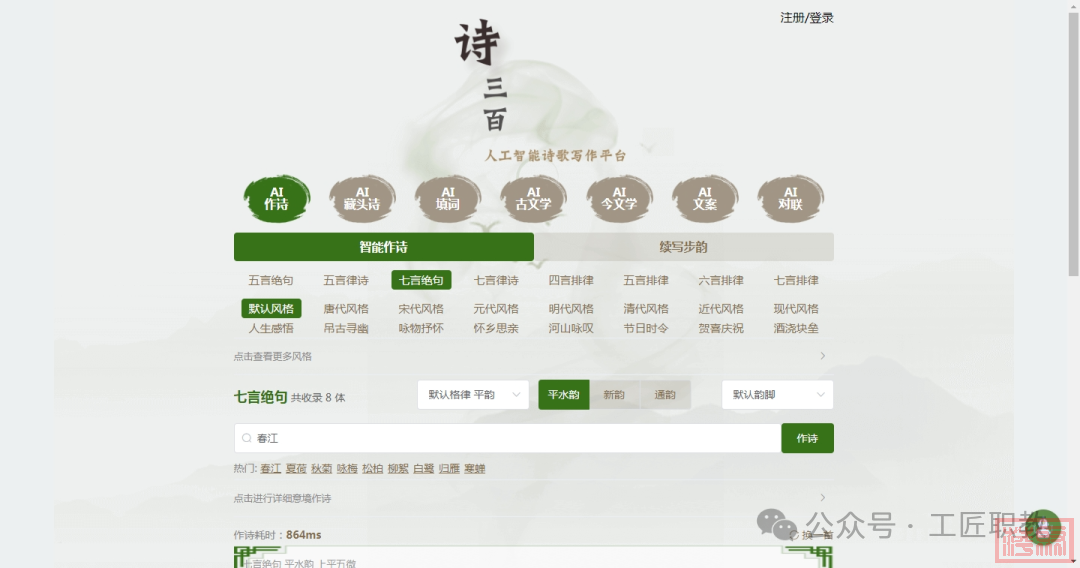Pick the 吊古寻幽 theme
Image resolution: width=1080 pixels, height=568 pixels.
pos(346,328)
